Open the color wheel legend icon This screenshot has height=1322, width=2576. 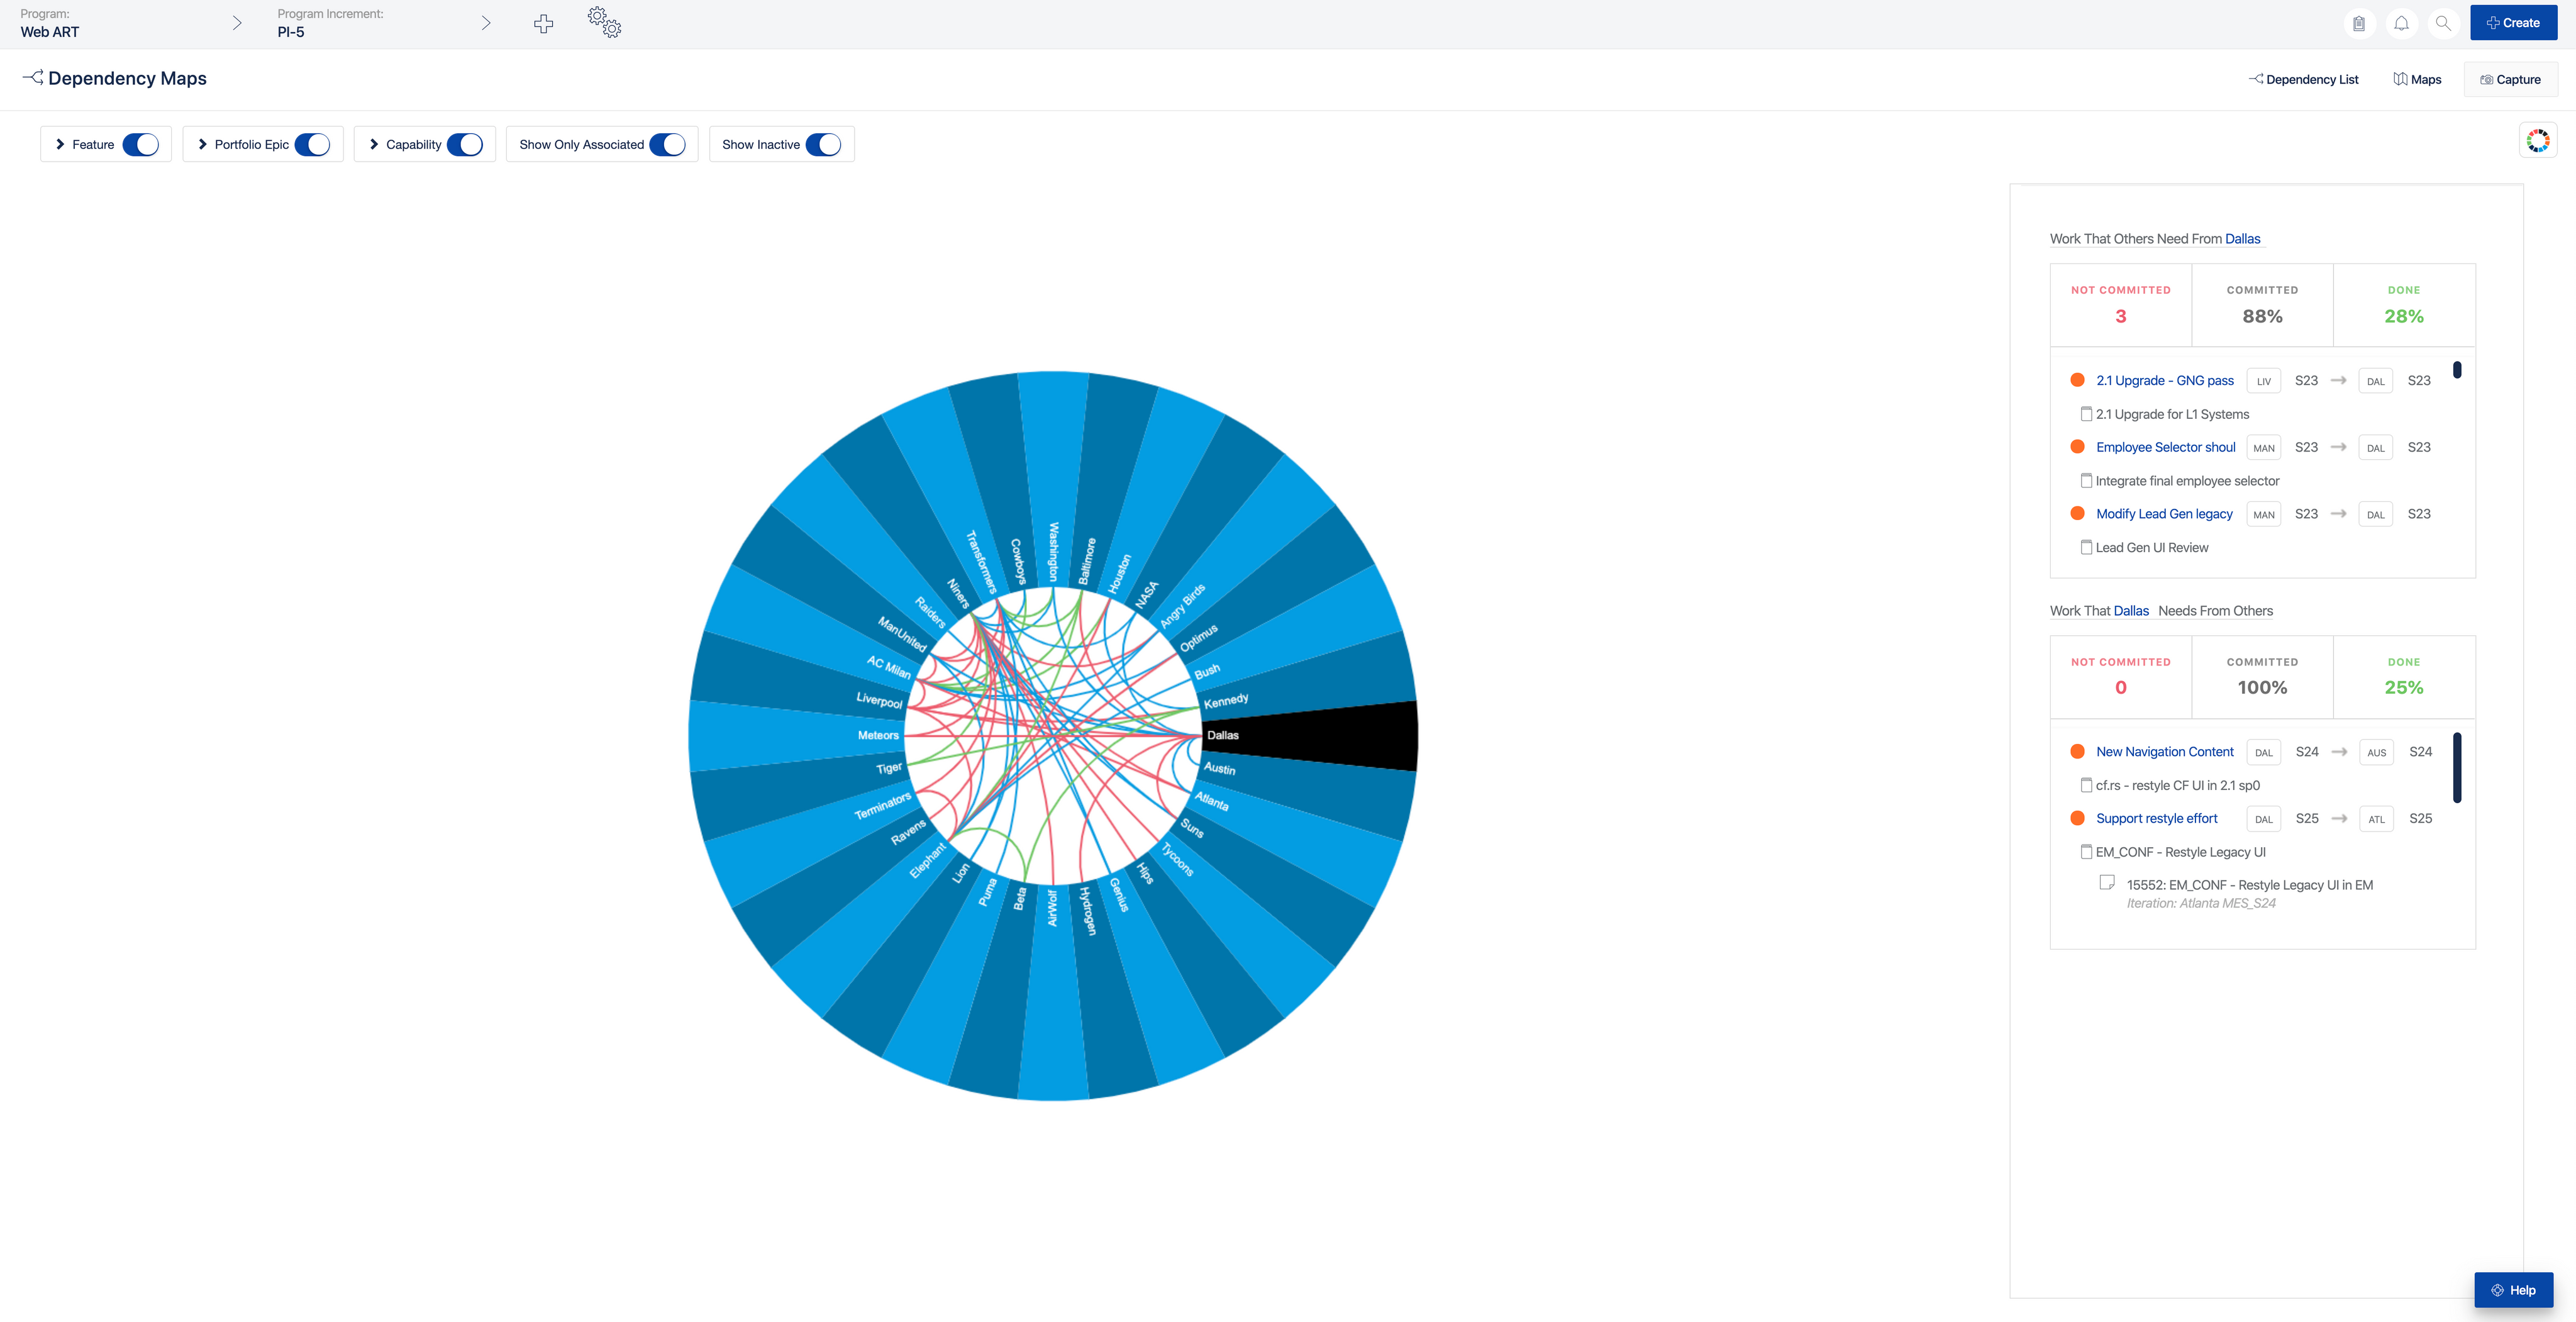[x=2538, y=141]
